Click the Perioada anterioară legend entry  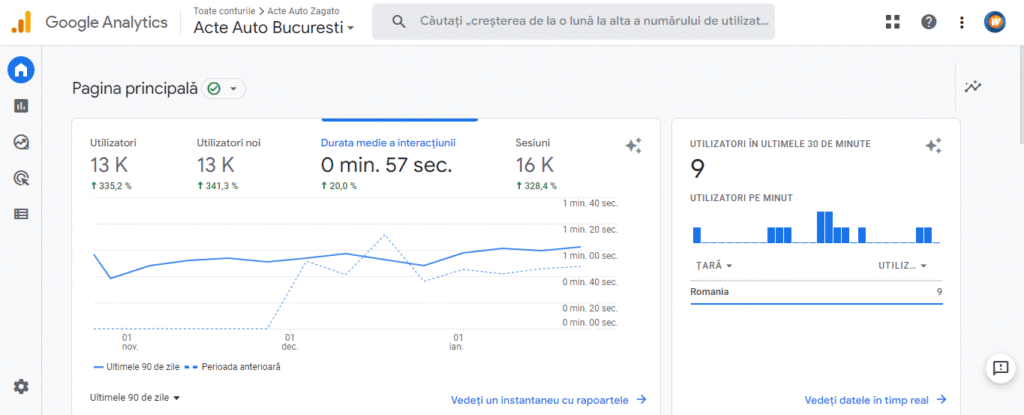coord(232,367)
